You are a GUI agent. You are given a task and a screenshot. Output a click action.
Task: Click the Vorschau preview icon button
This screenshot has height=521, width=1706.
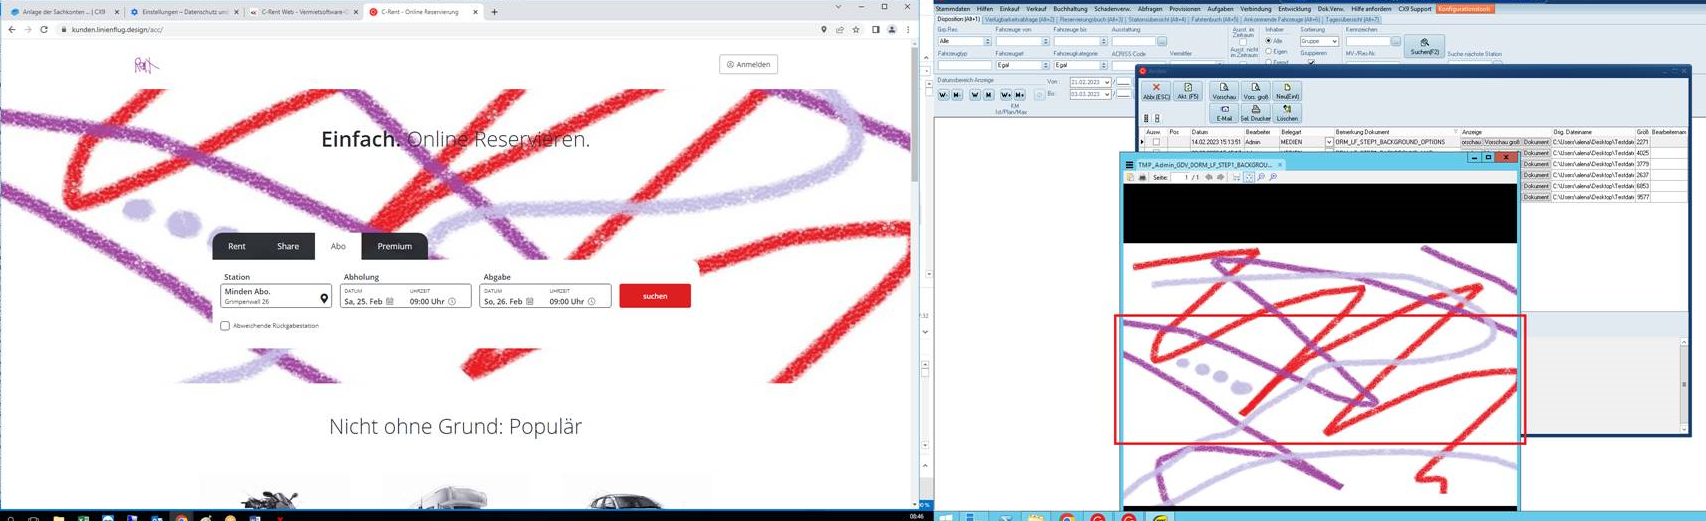coord(1224,91)
